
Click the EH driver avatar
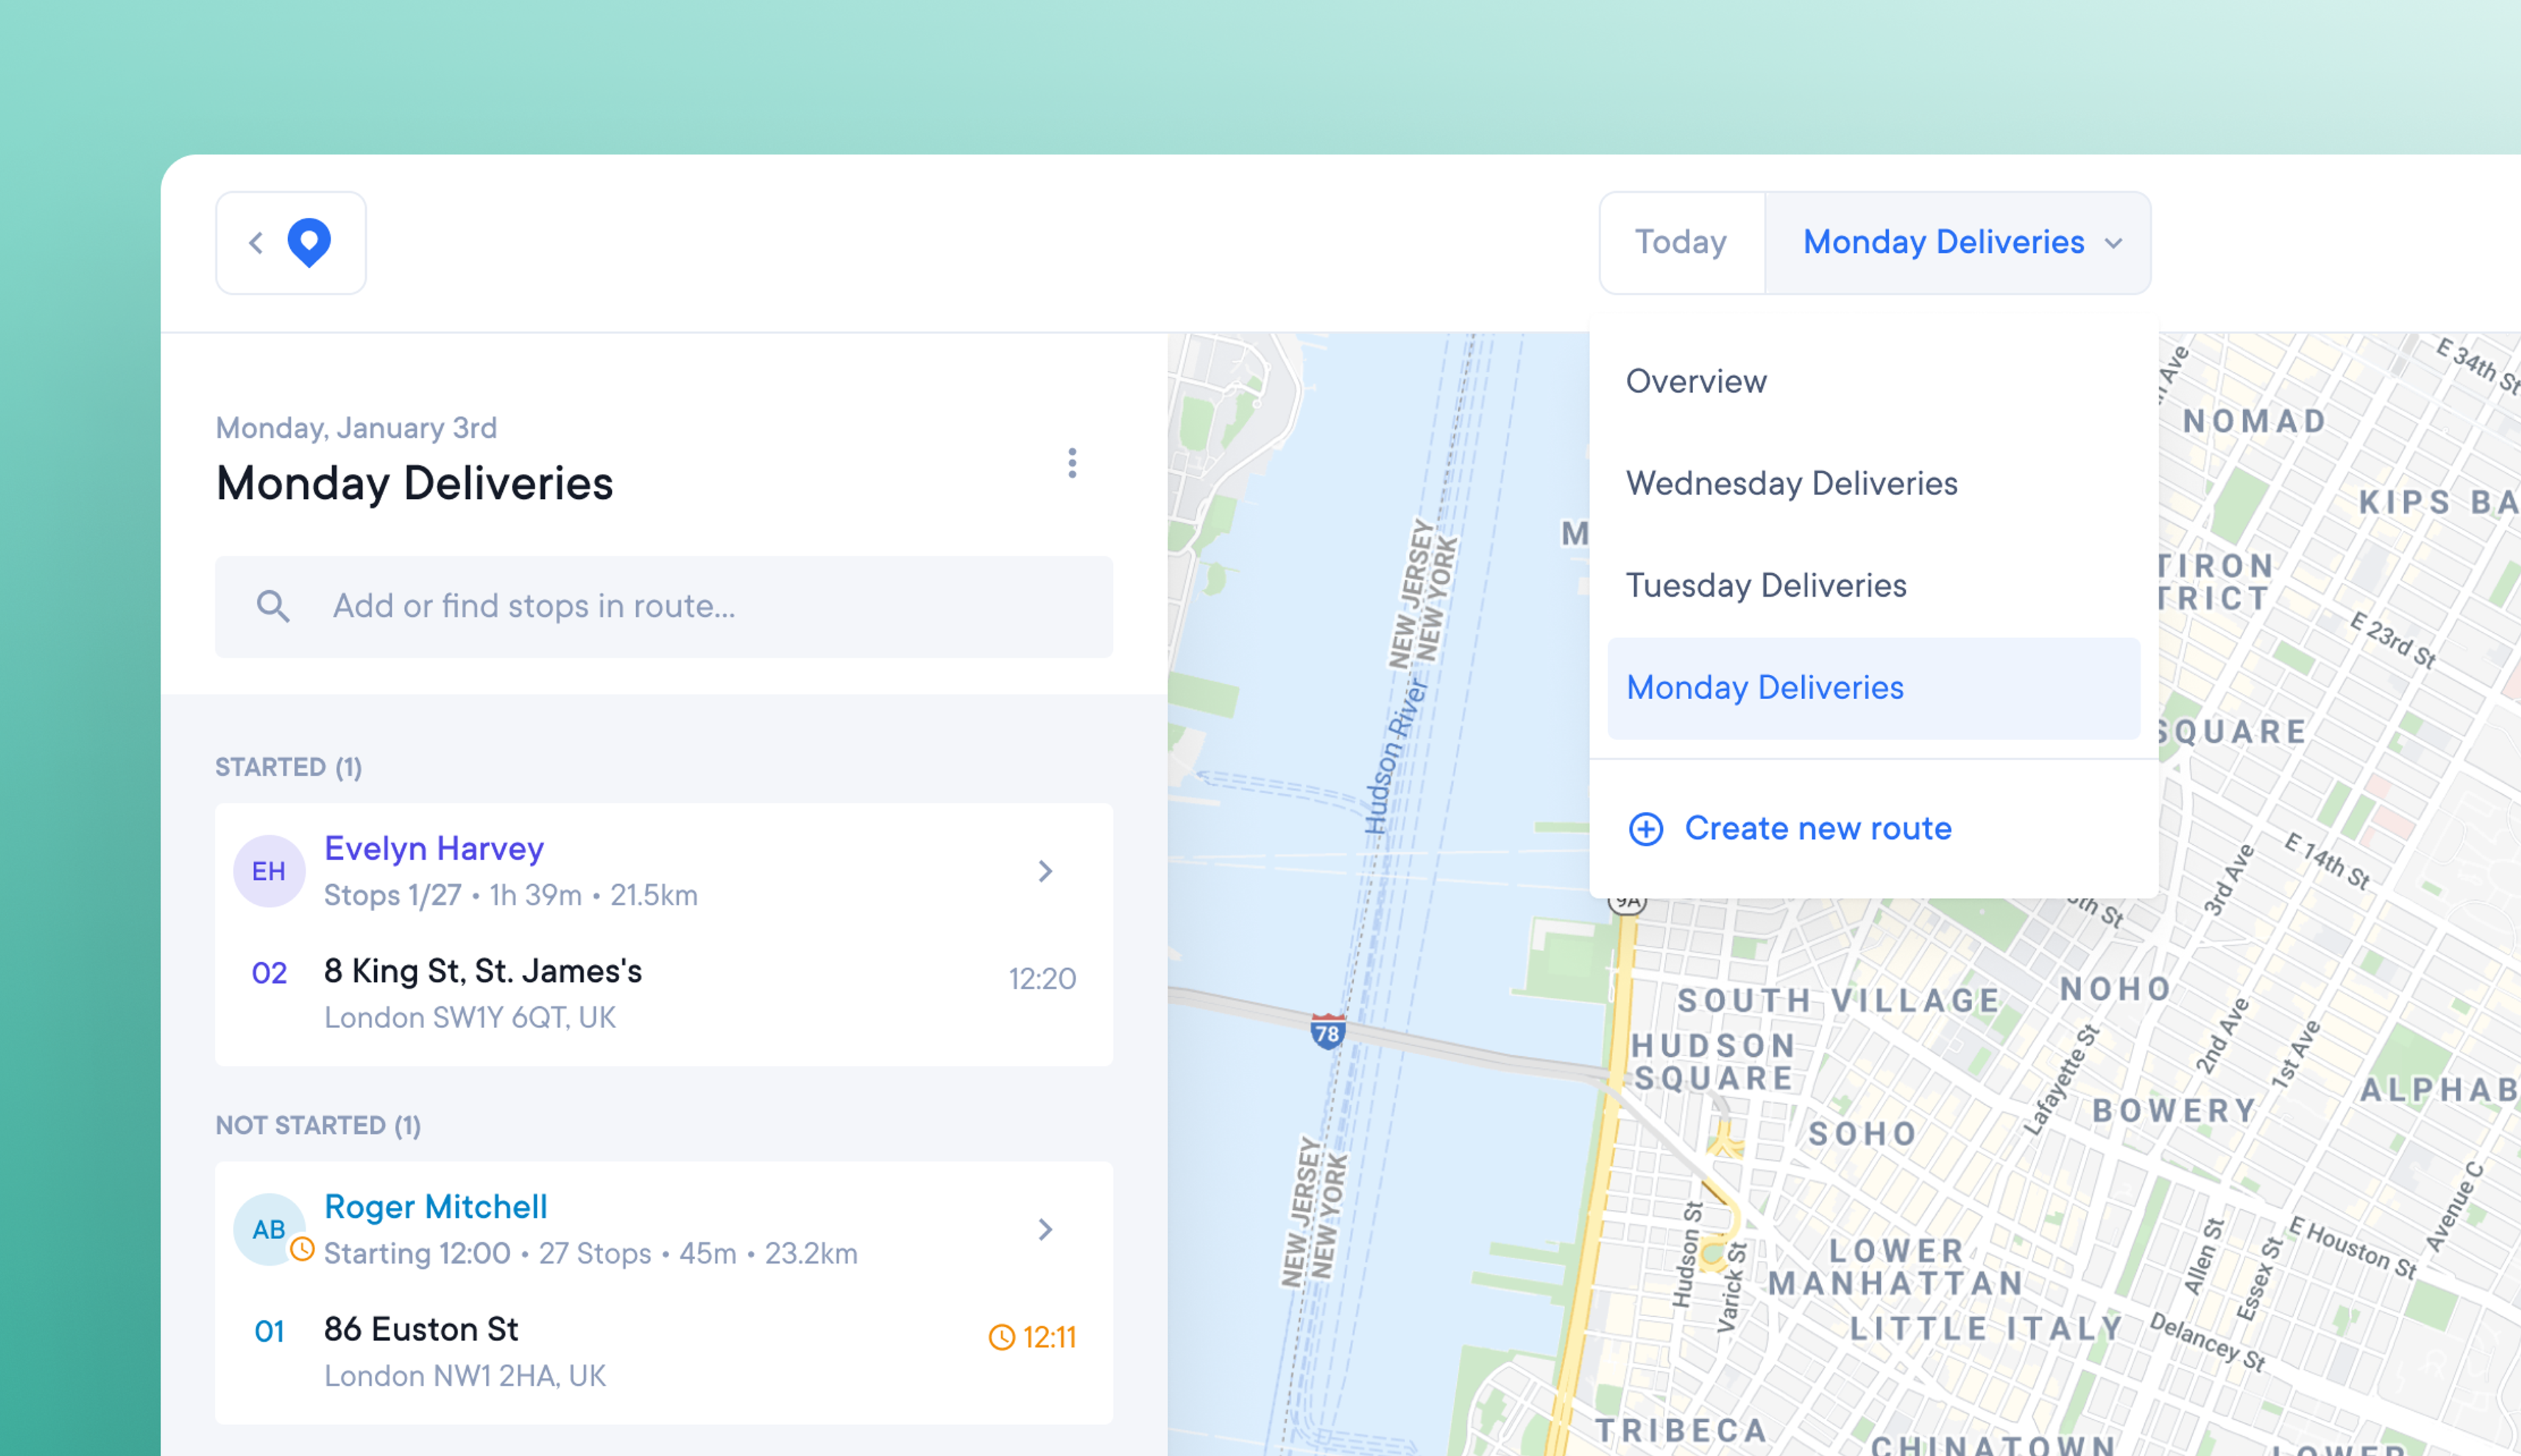(x=269, y=871)
